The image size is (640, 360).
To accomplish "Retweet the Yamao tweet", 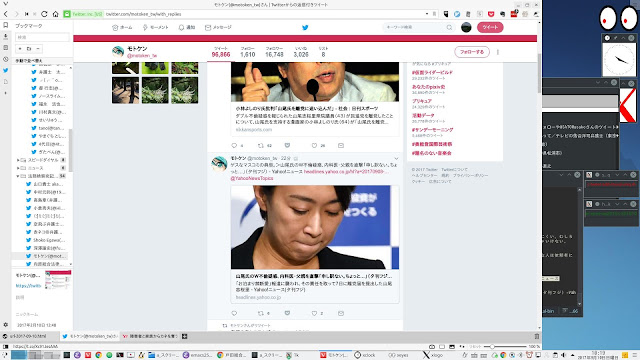I will pos(261,313).
